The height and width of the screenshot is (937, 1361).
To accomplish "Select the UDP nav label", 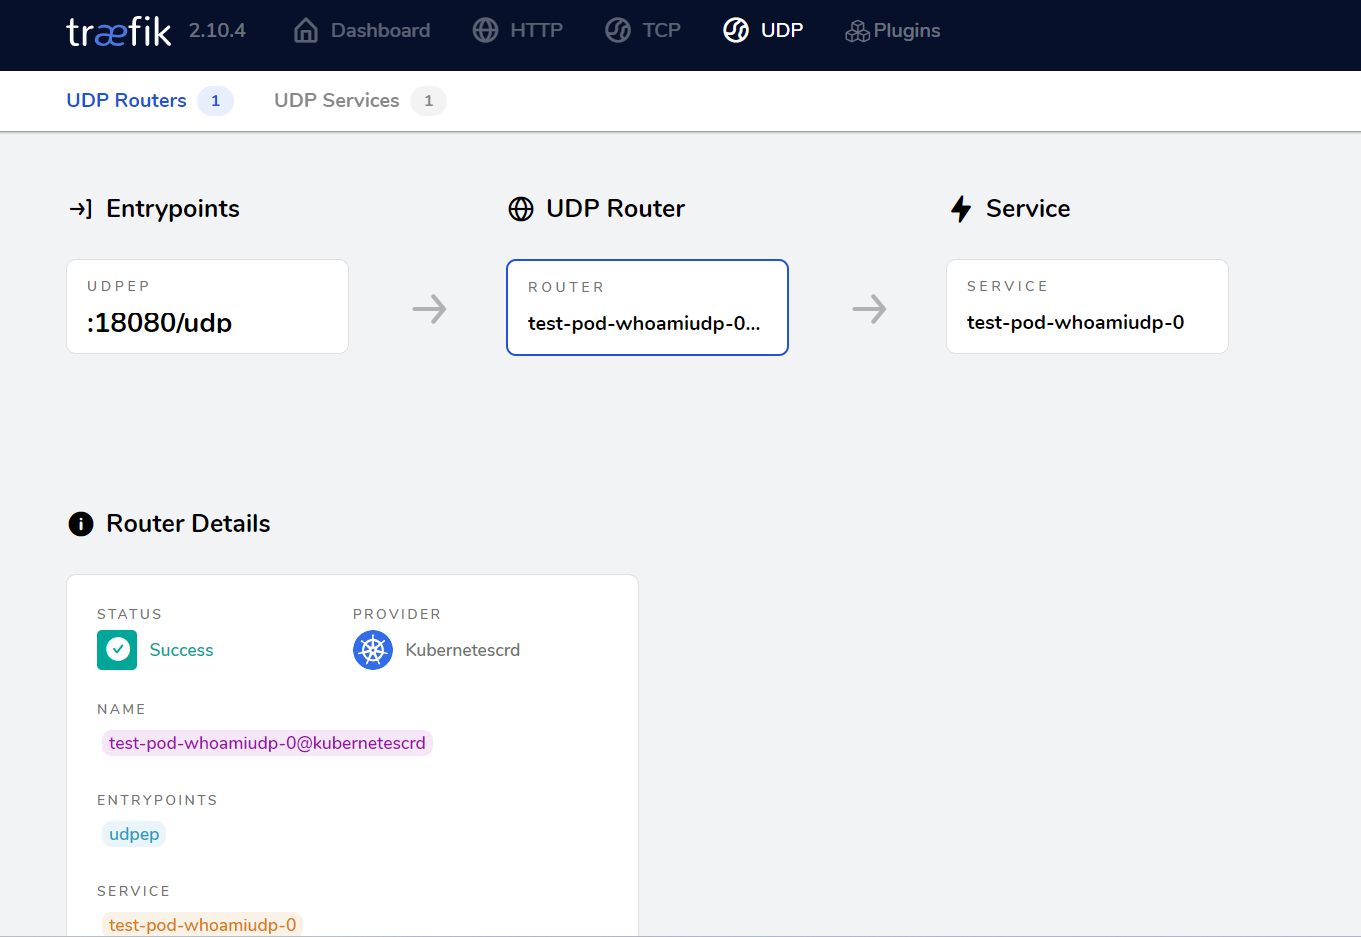I will [782, 31].
